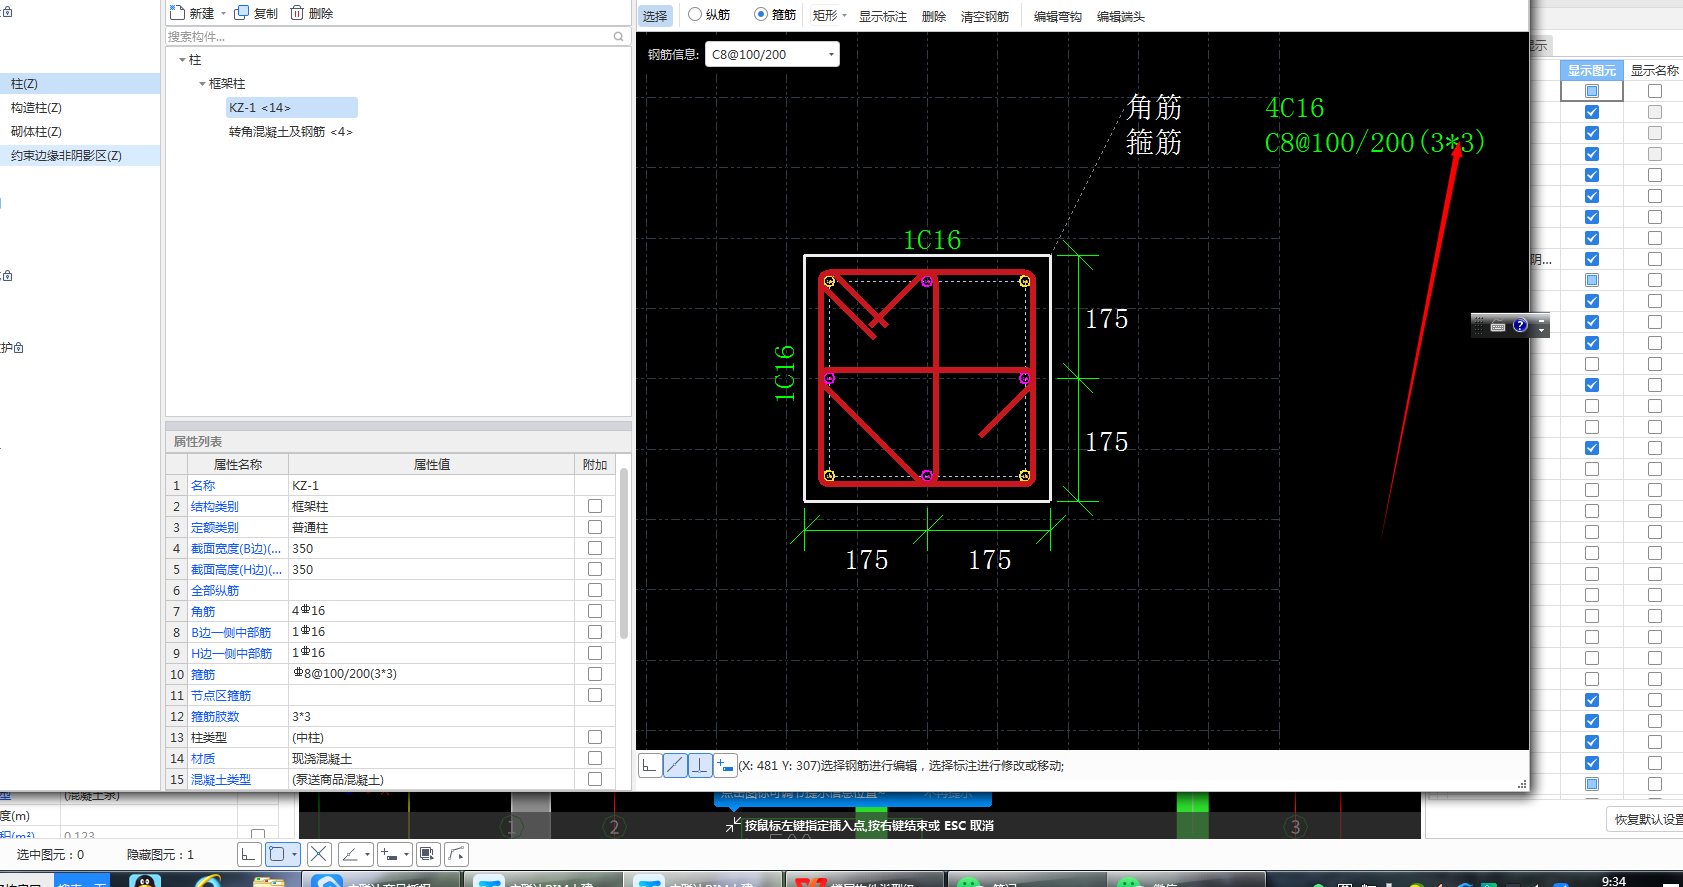
Task: Click the cross intersection icon in bottom toolbar
Action: 319,854
